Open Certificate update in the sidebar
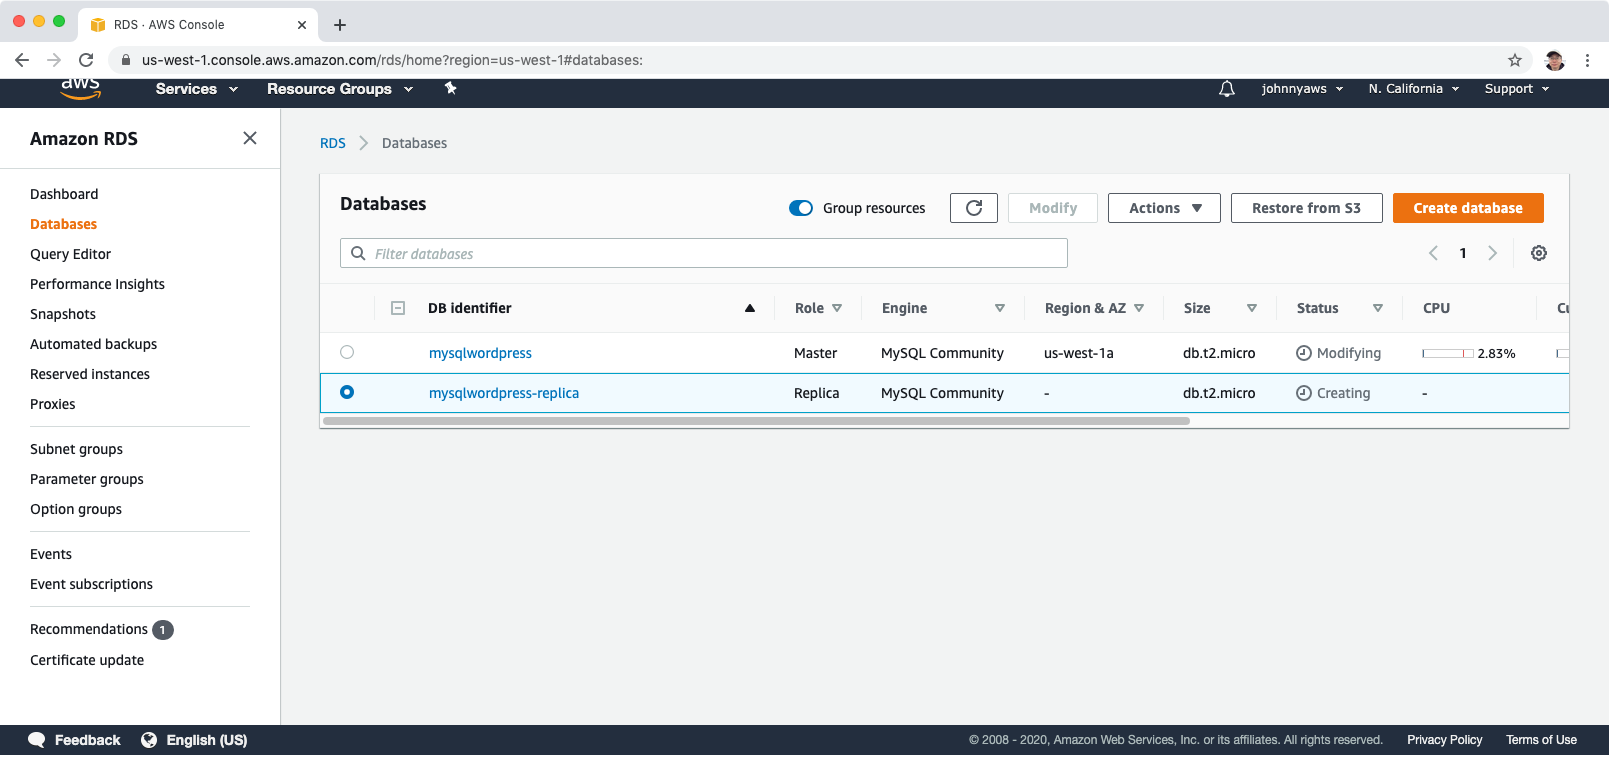Viewport: 1609px width, 766px height. tap(87, 660)
